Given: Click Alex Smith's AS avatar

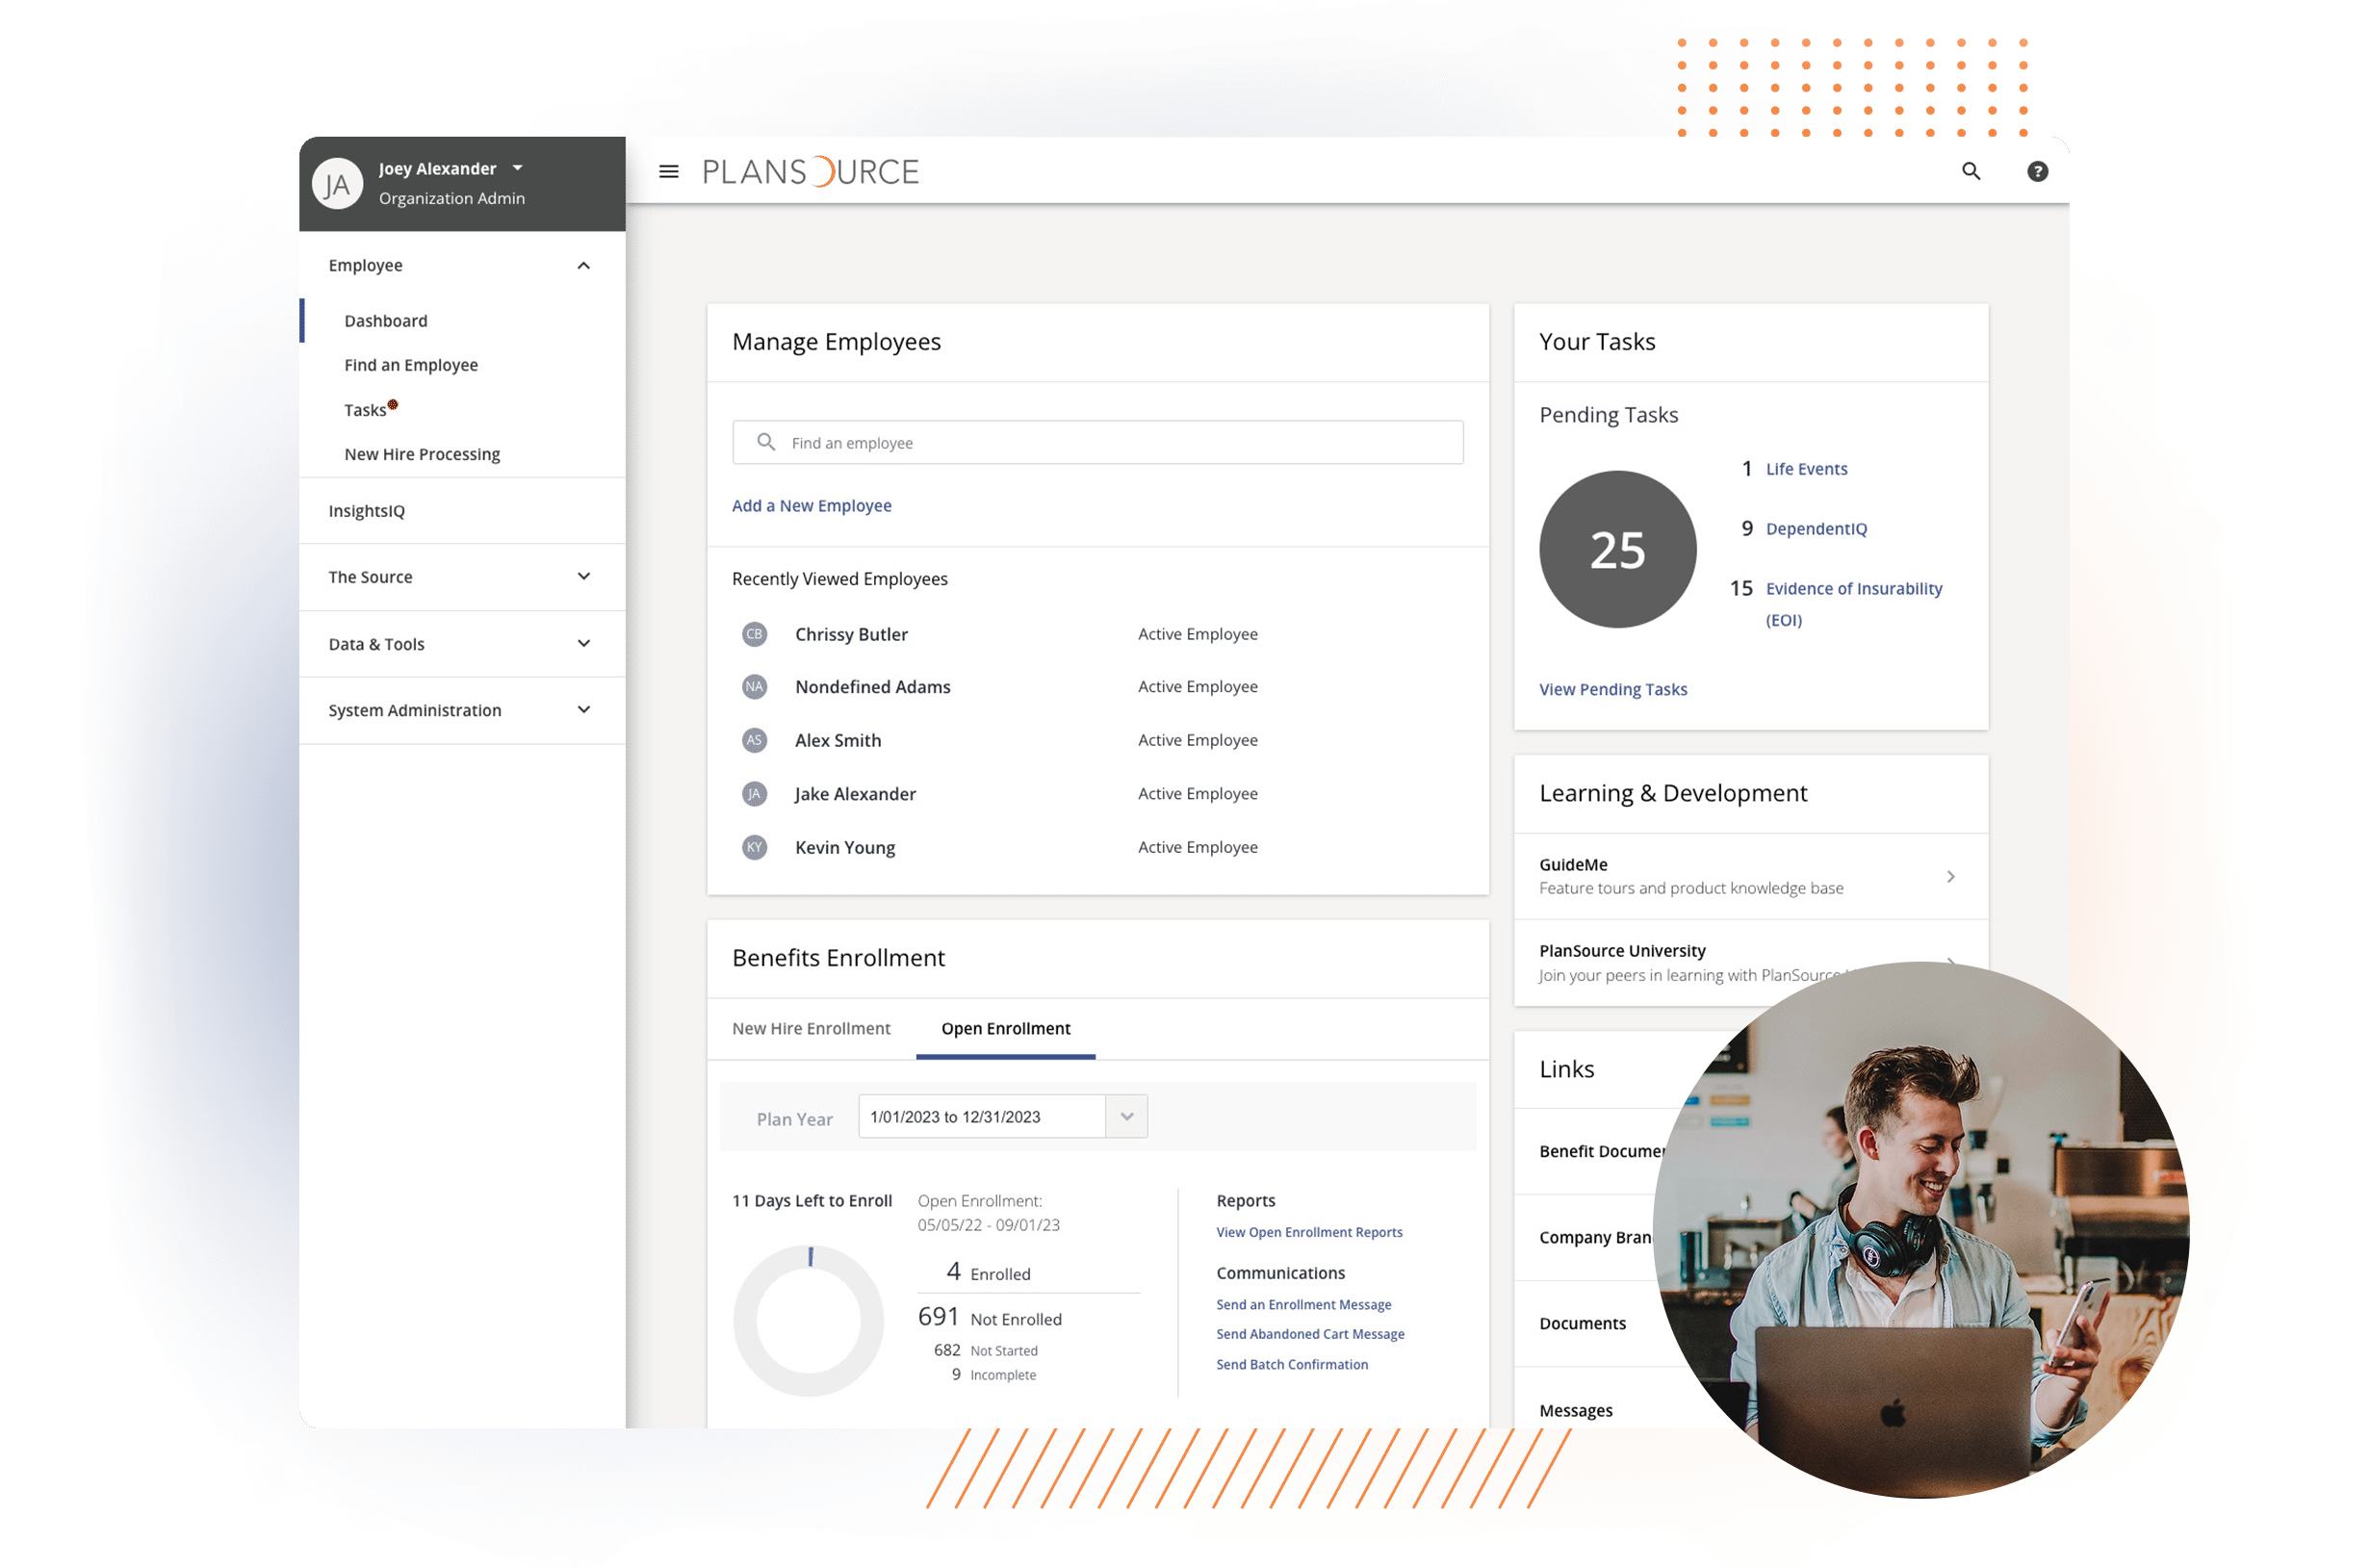Looking at the screenshot, I should [754, 740].
